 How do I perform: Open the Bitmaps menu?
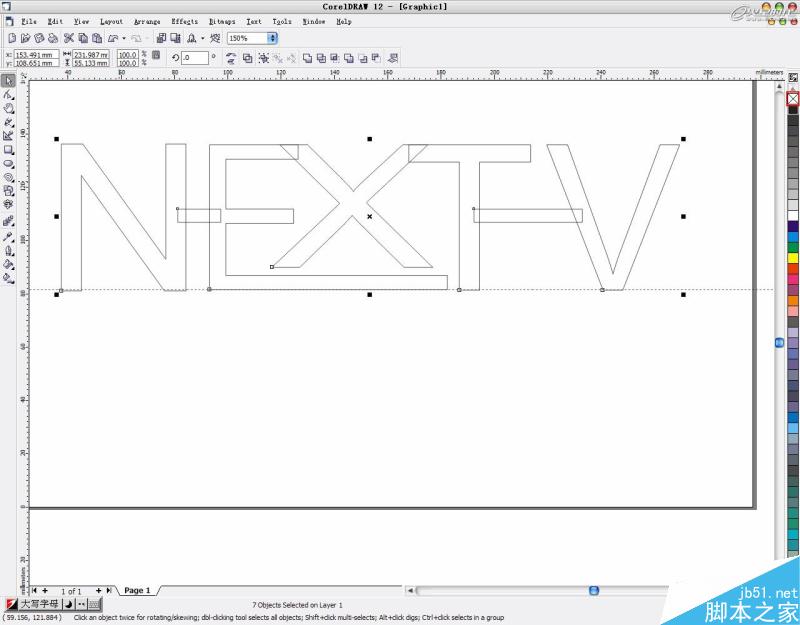point(223,21)
